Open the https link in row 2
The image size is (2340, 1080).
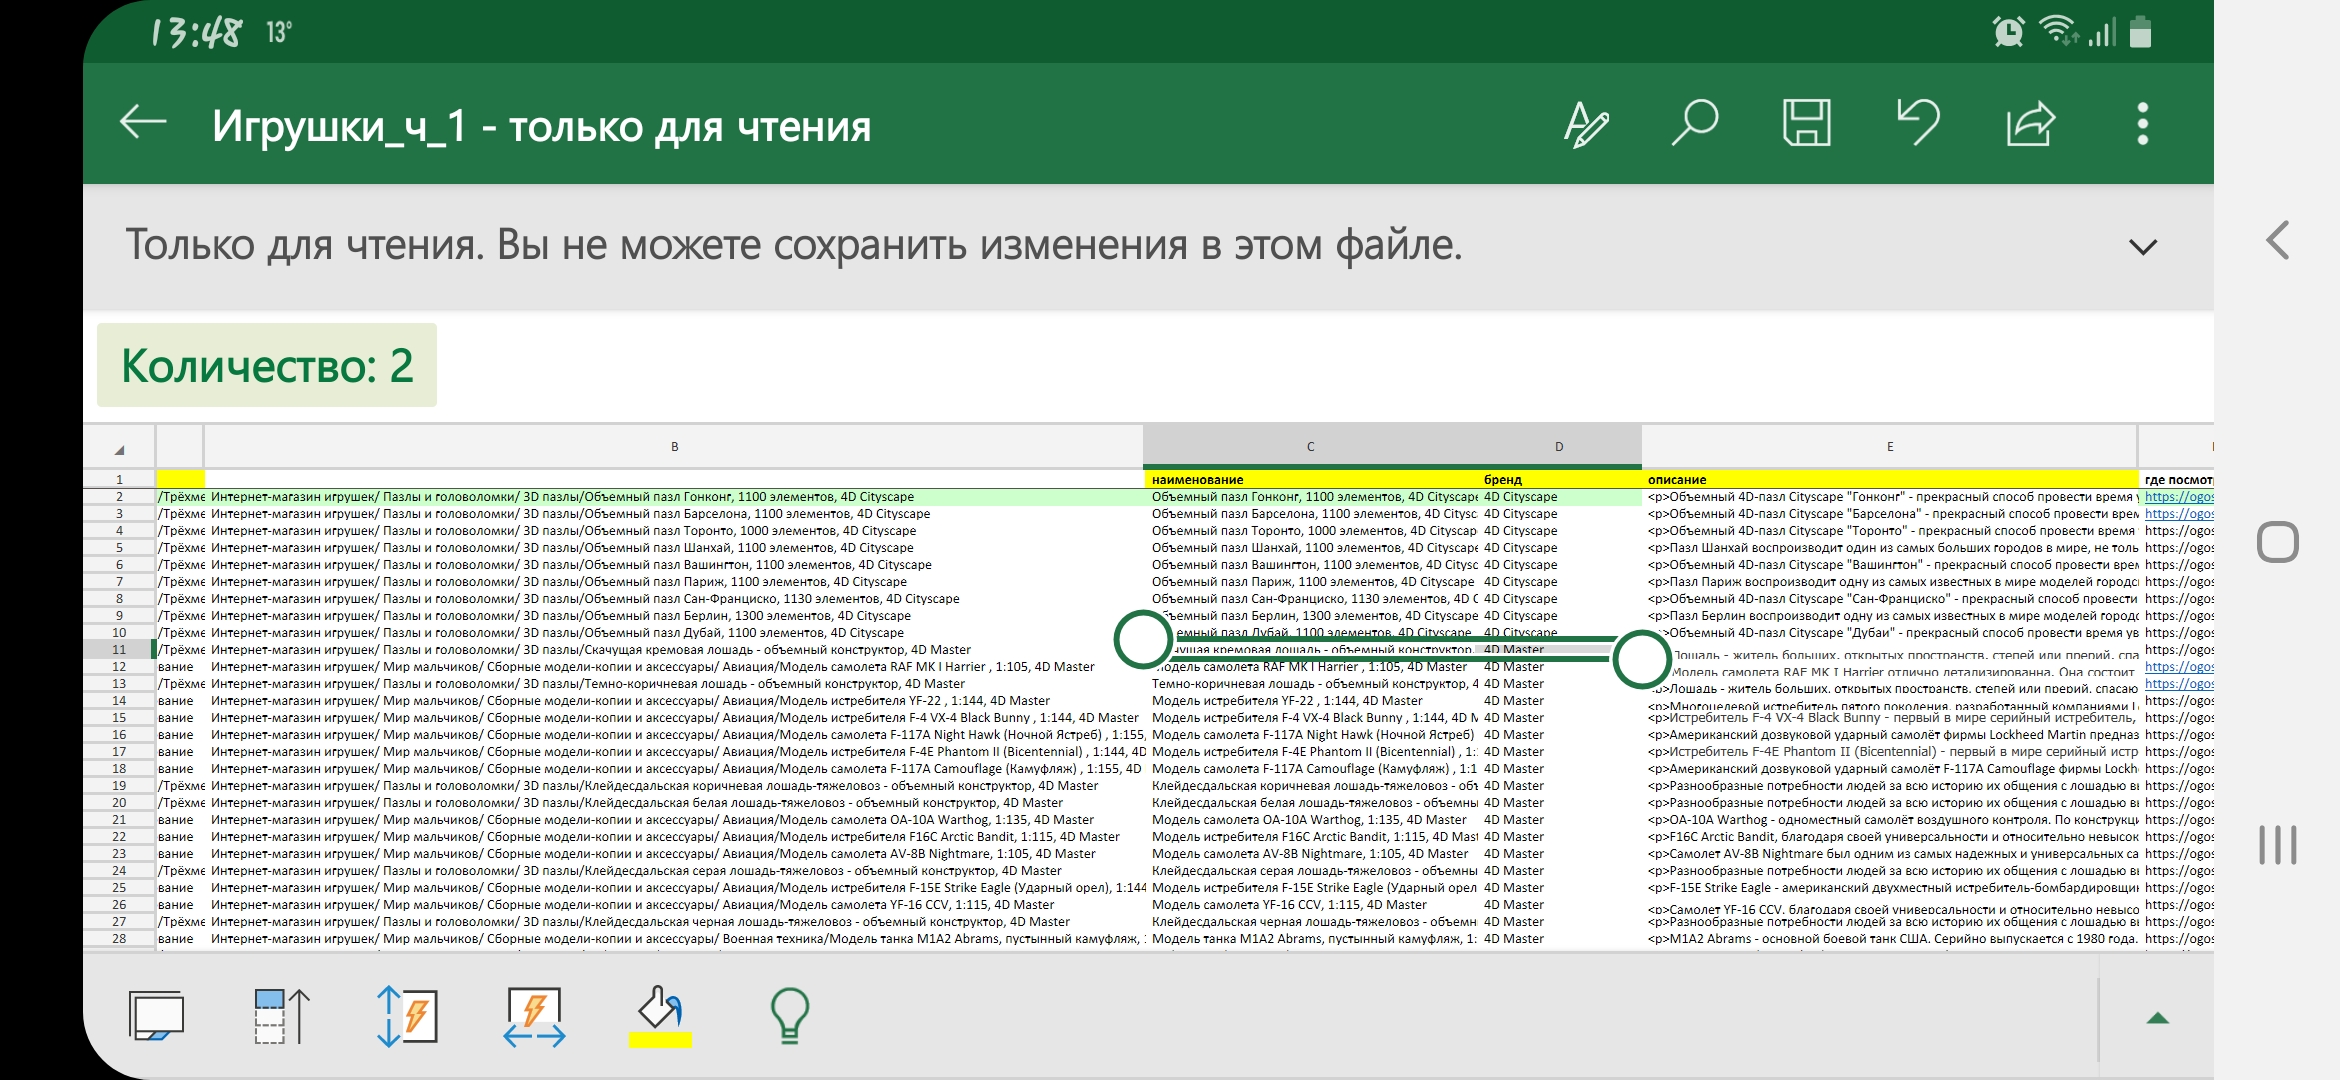click(x=2178, y=497)
